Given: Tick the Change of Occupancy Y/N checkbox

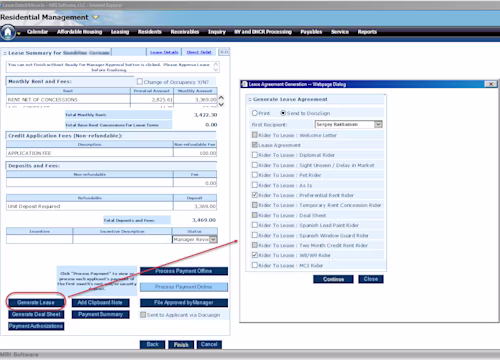Looking at the screenshot, I should point(140,81).
